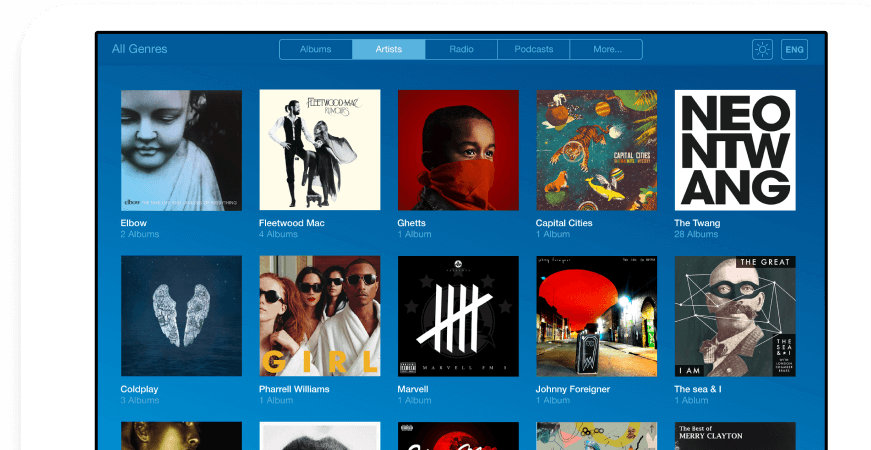Open the Coldplay Ghost Stories wings cover
Viewport: 871px width, 450px height.
coord(182,316)
